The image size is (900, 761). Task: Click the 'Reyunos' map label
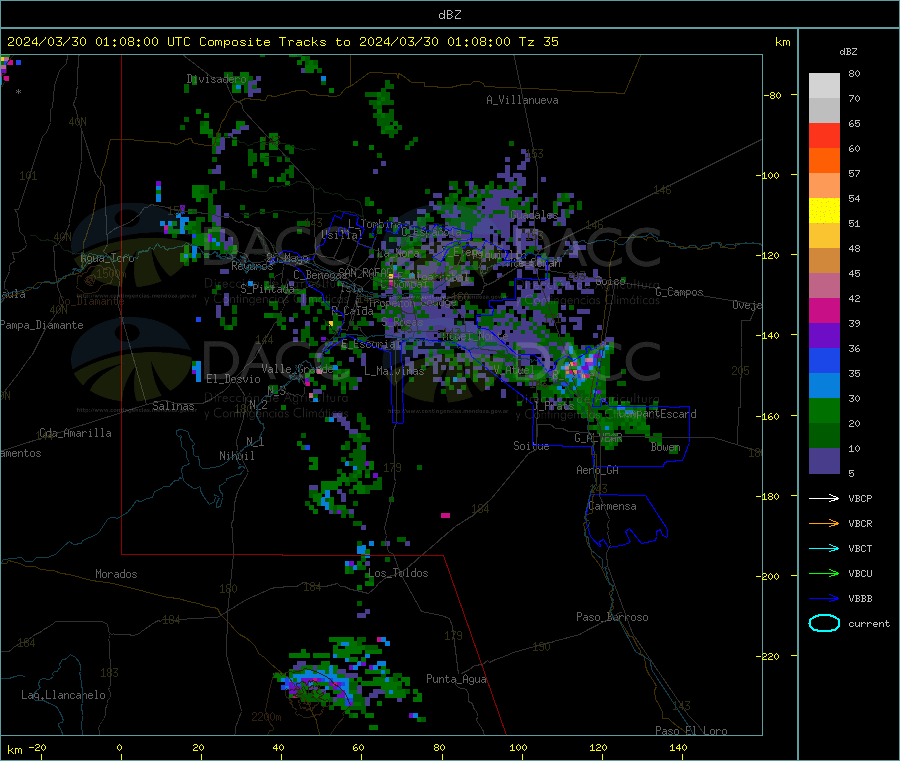coord(252,266)
